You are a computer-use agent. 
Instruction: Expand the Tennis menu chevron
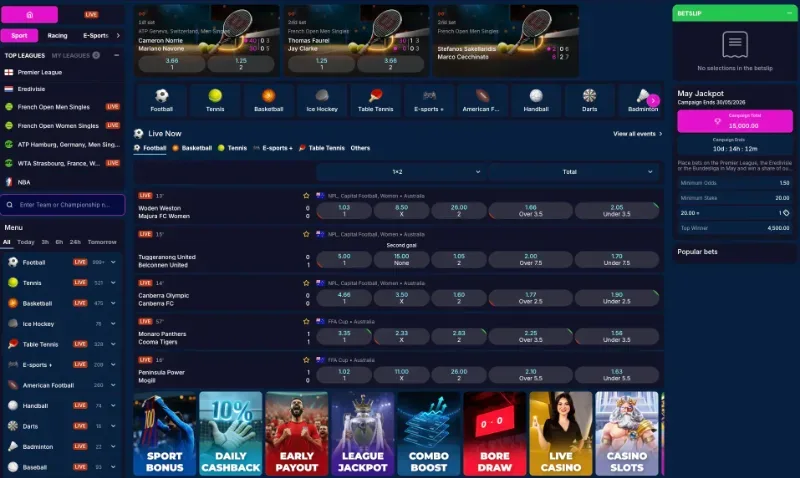pos(113,283)
